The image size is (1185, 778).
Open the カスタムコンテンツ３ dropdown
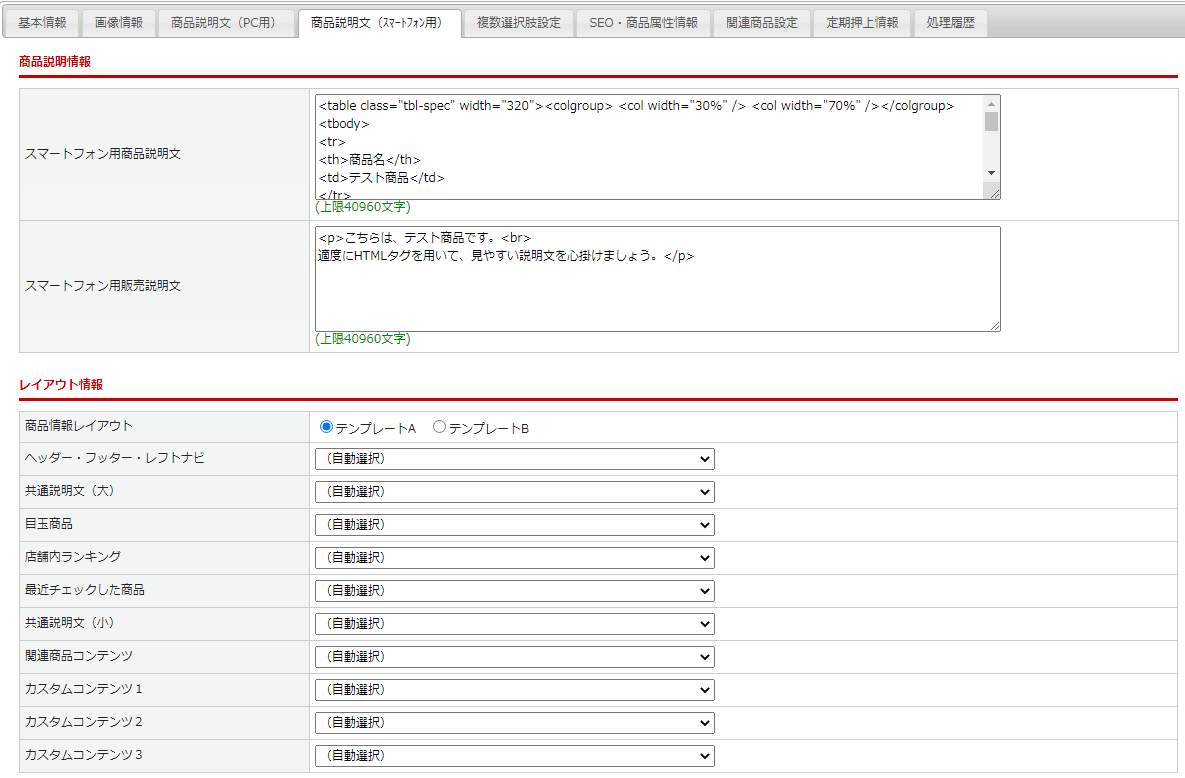[514, 756]
